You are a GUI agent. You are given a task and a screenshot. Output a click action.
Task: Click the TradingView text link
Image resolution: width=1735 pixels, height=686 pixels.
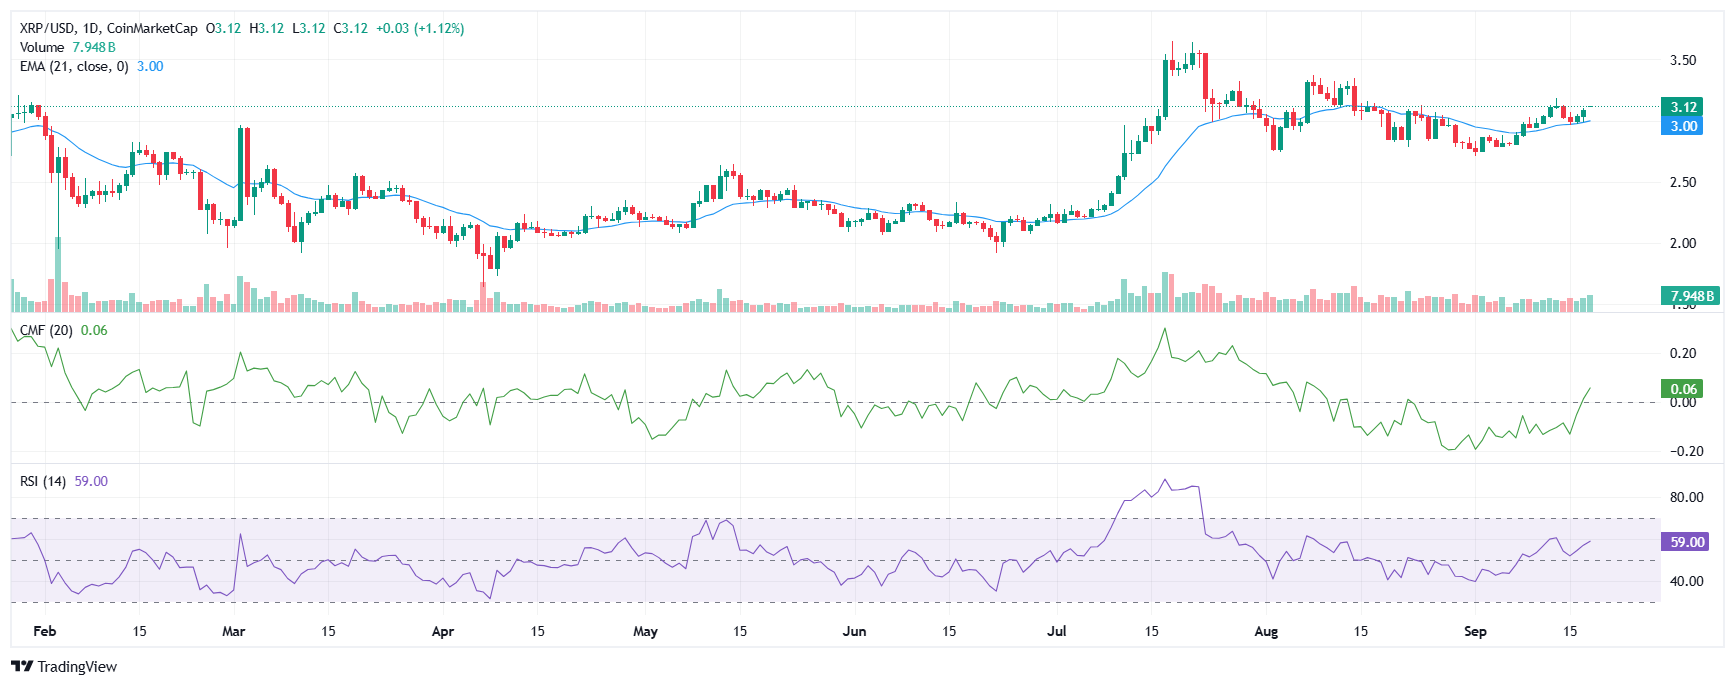click(x=77, y=667)
